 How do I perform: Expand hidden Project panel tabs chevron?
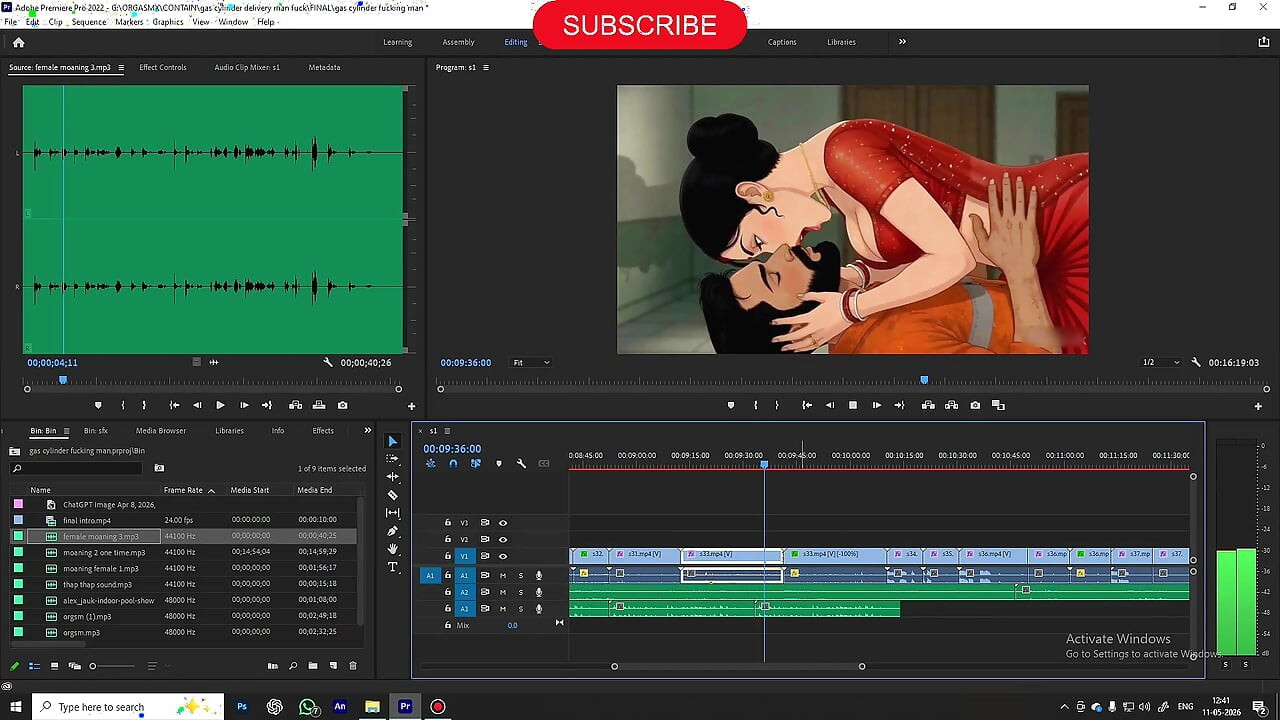[x=367, y=431]
